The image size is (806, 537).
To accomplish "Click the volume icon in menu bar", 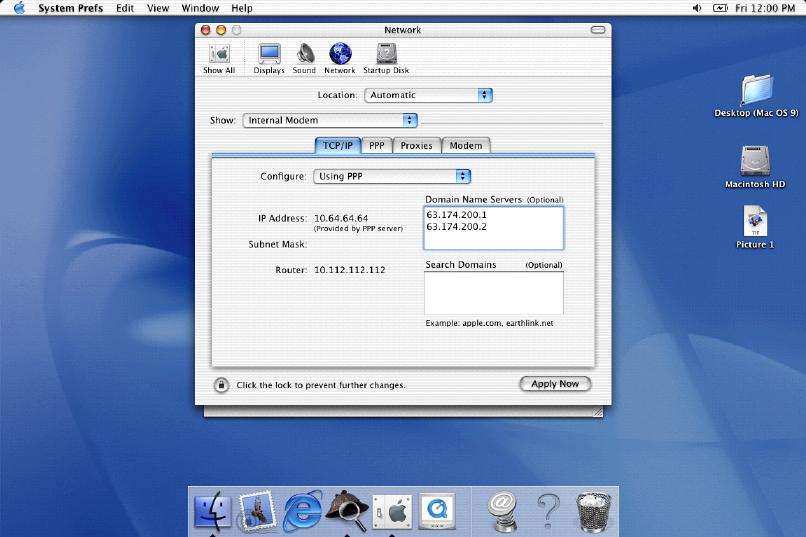I will coord(697,8).
